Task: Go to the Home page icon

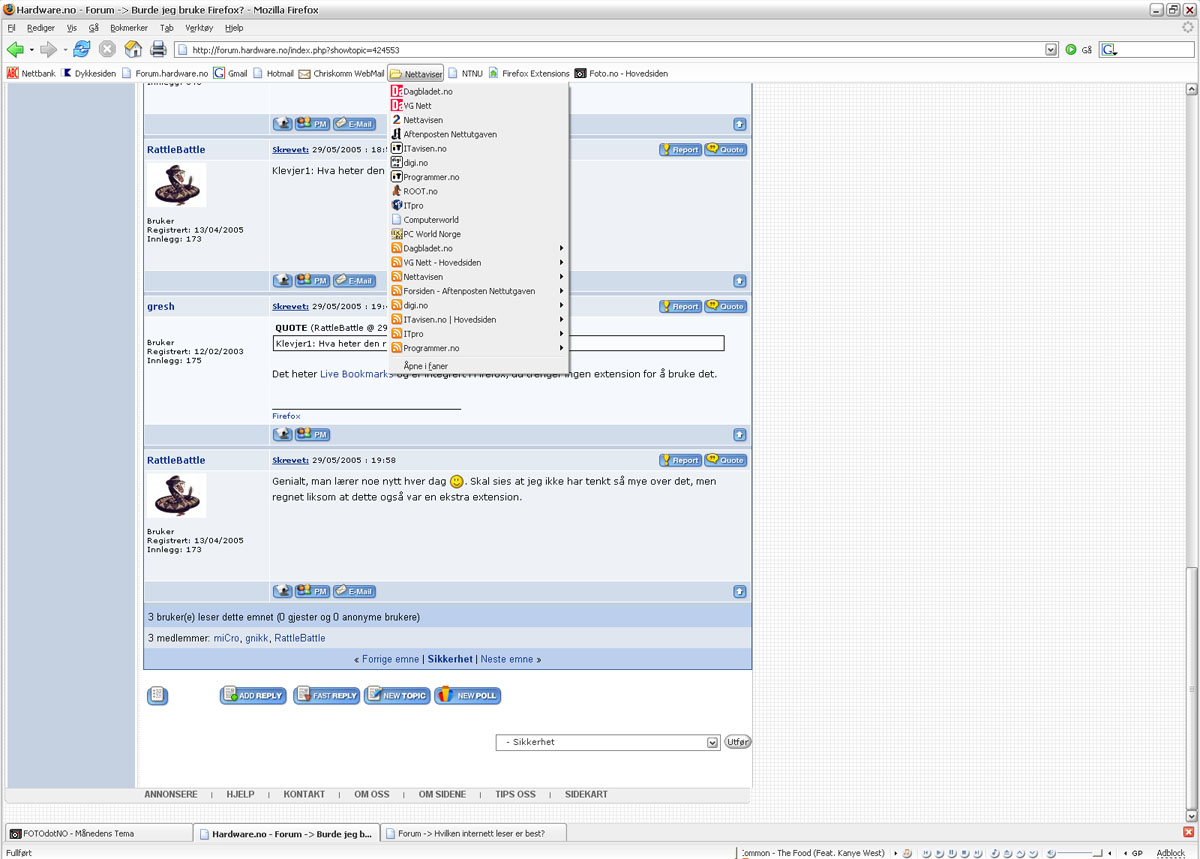Action: pos(133,49)
